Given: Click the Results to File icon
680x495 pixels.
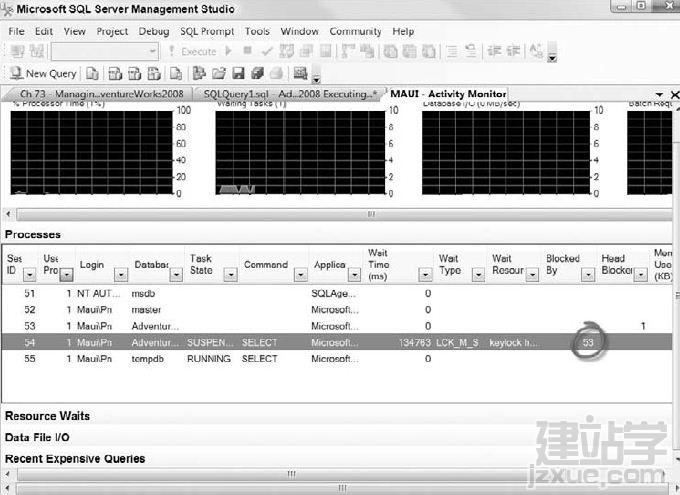Looking at the screenshot, I should 428,51.
